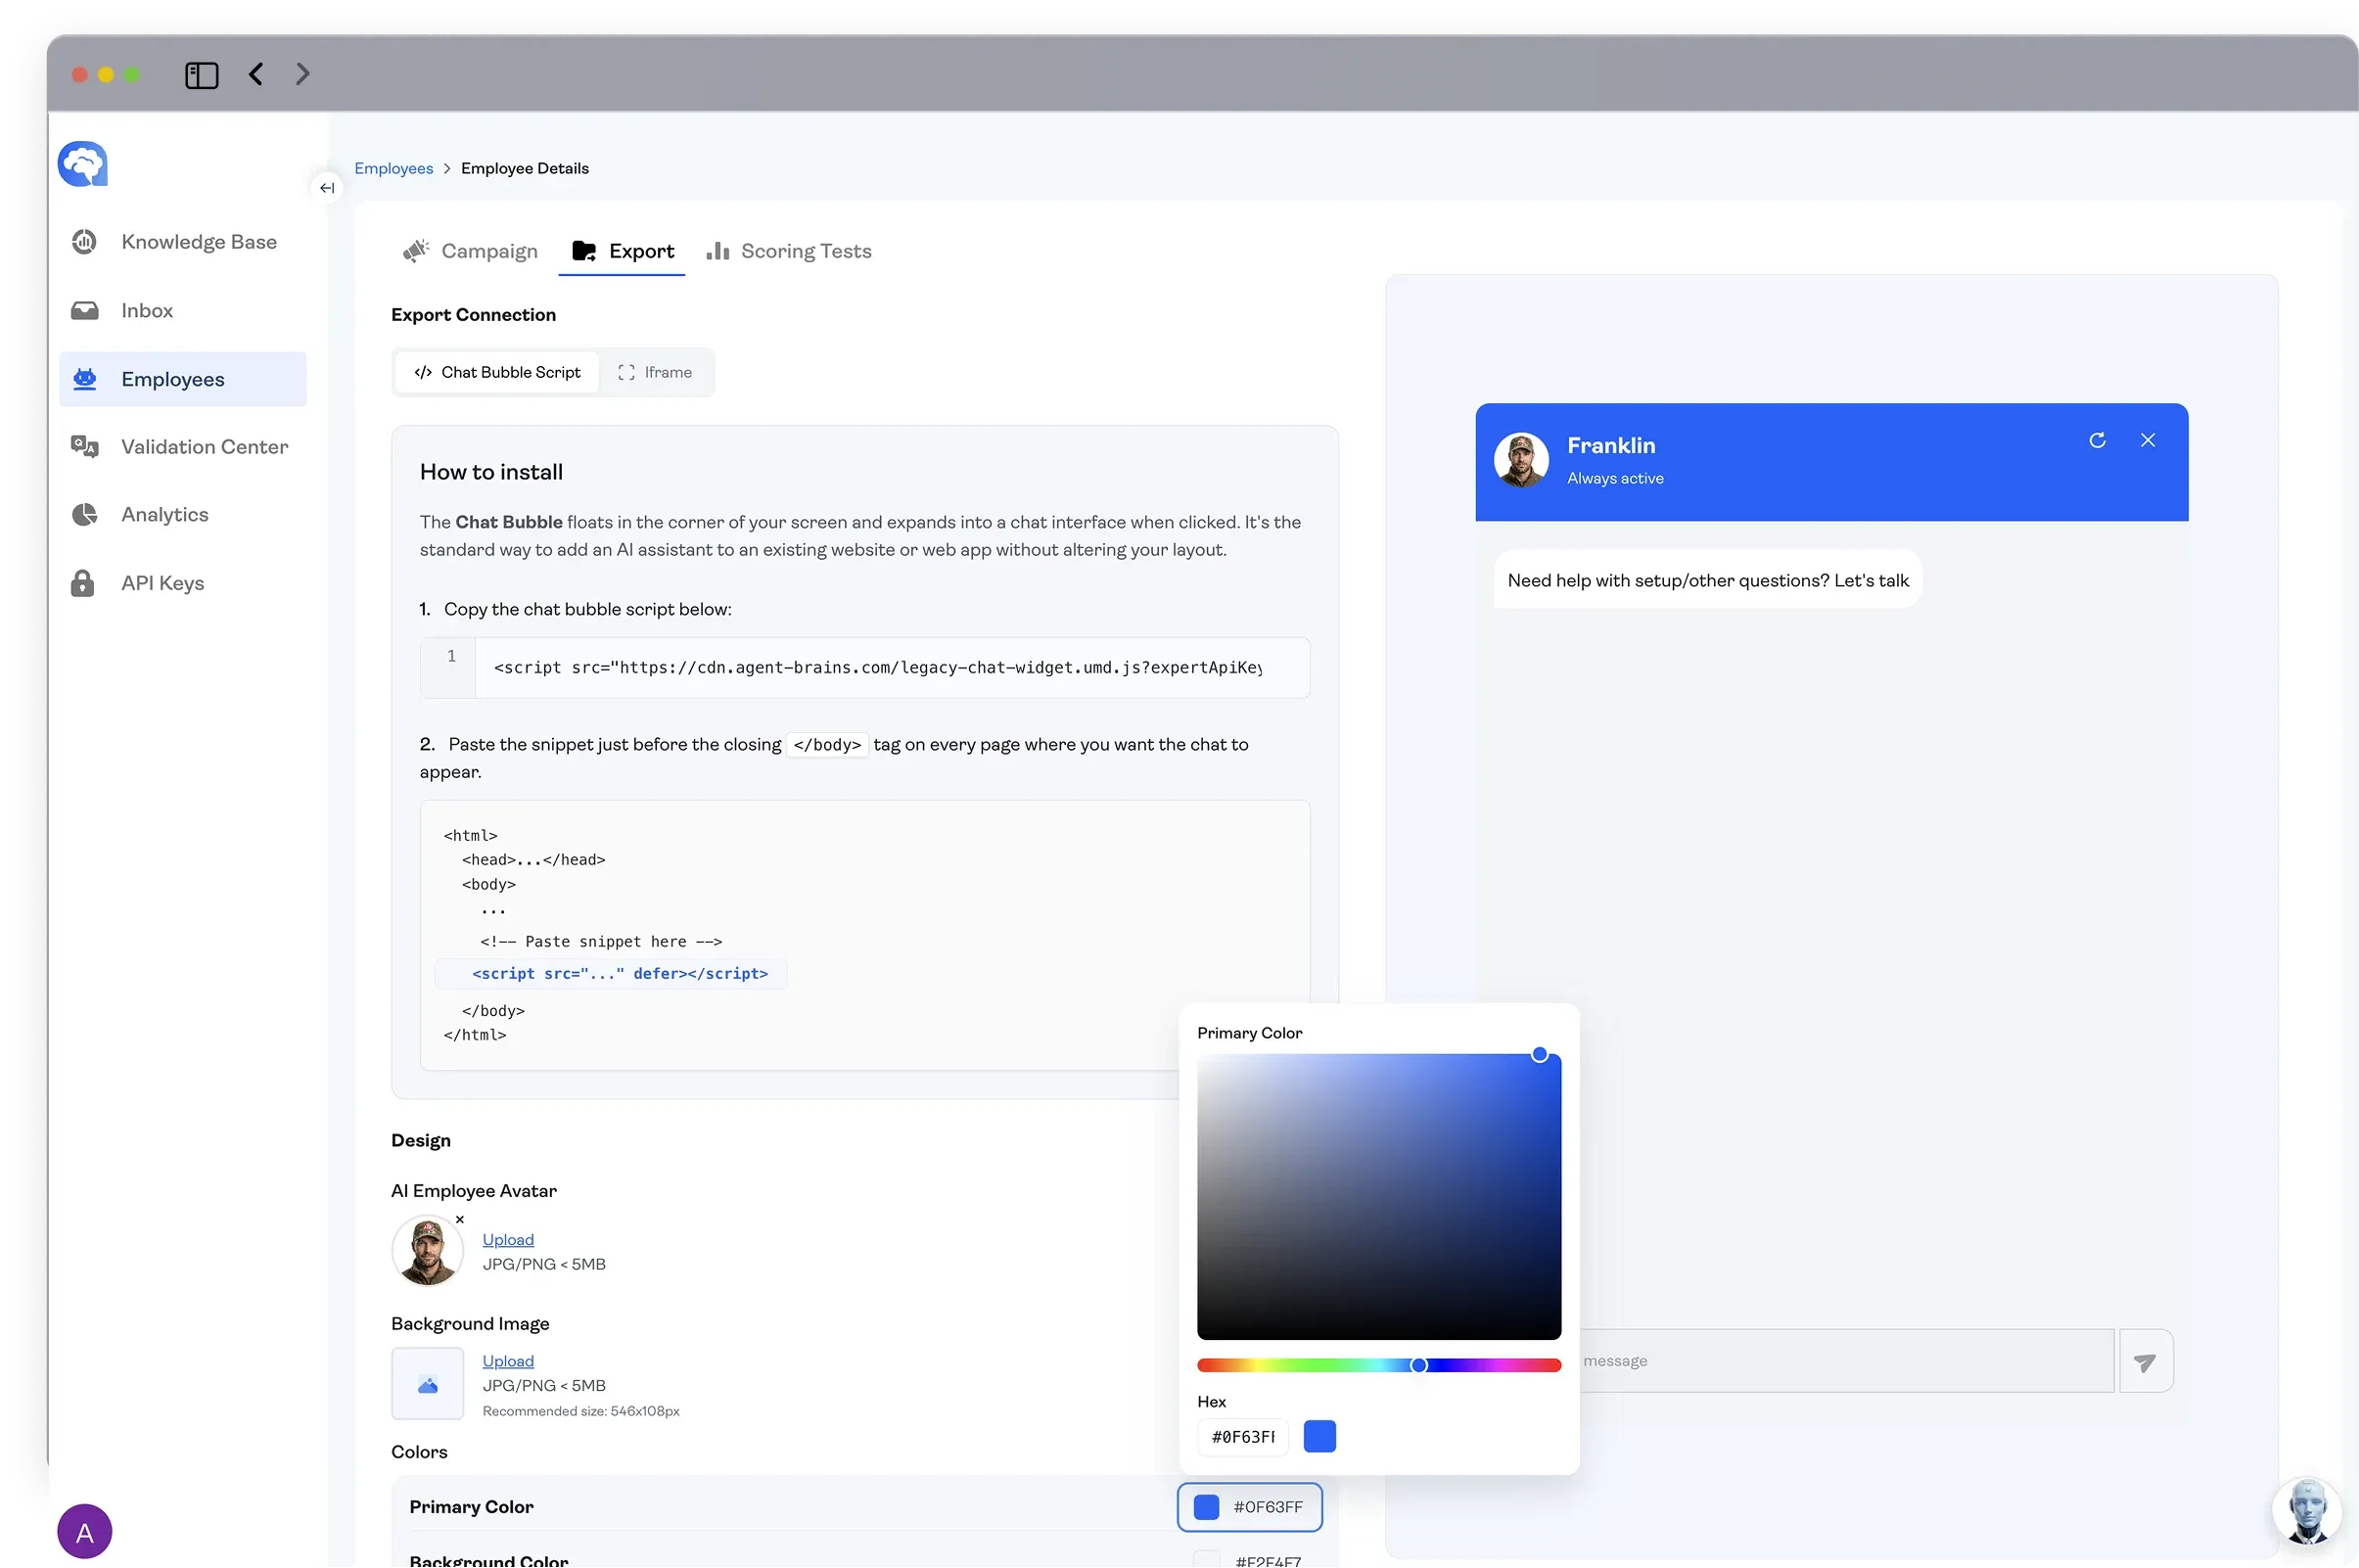2359x1568 pixels.
Task: Open the floating robot chat bubble
Action: tap(2306, 1511)
